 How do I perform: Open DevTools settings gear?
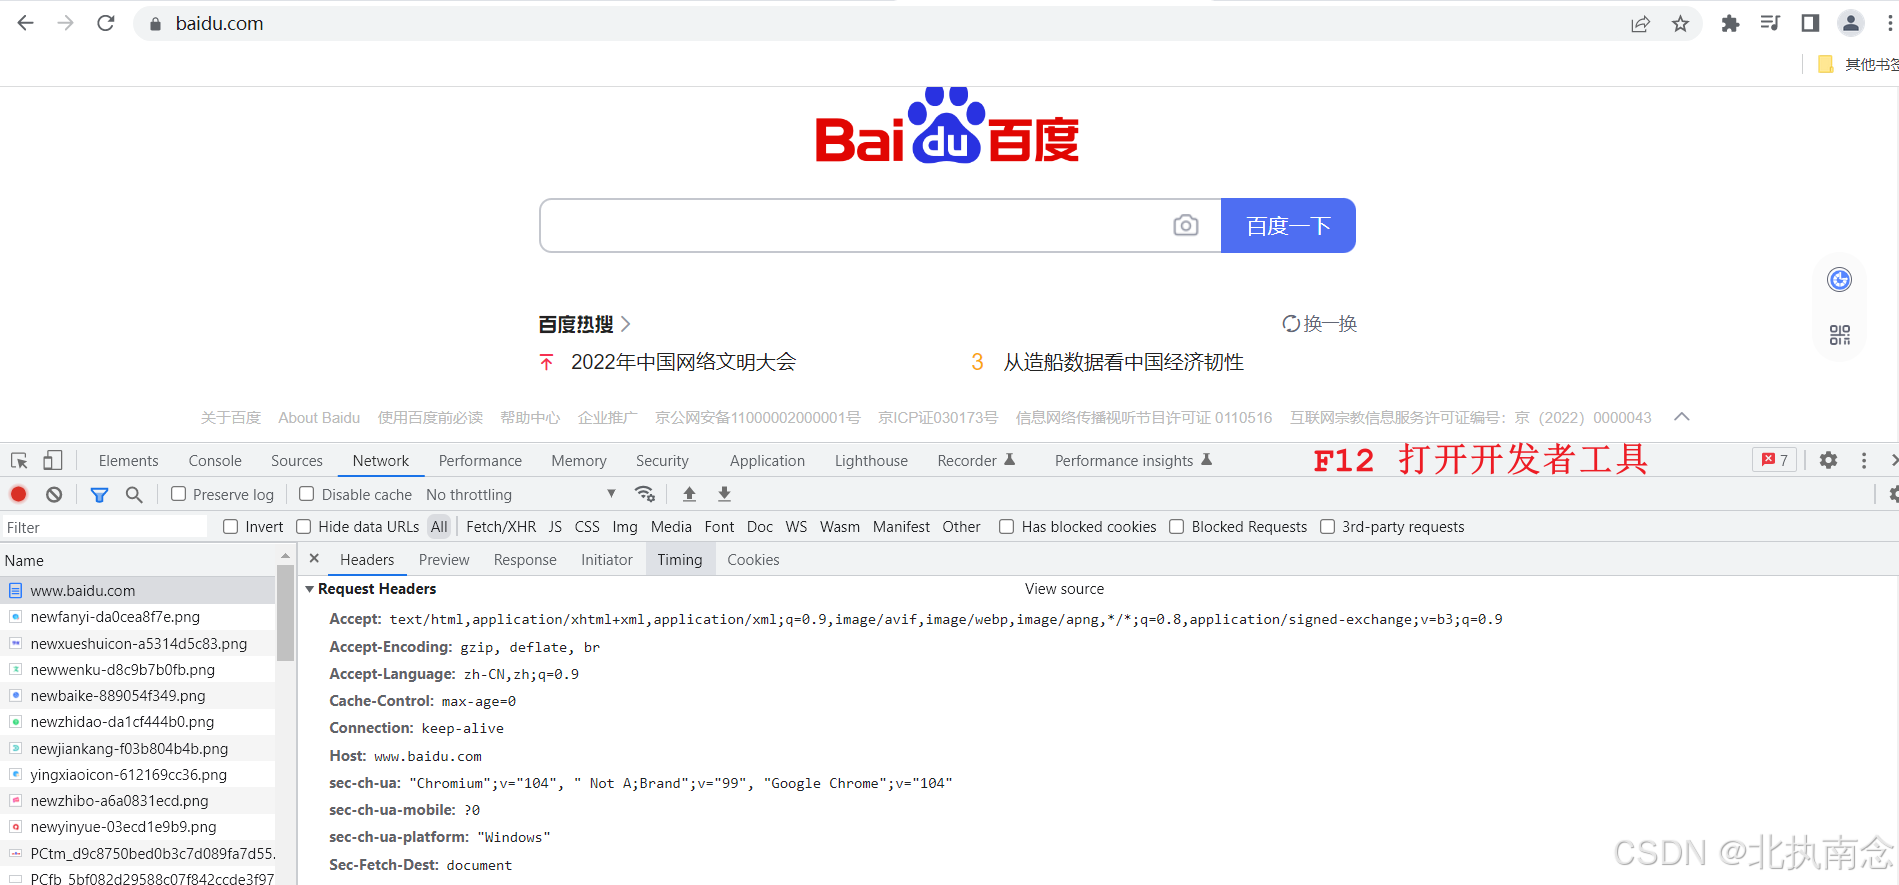point(1828,460)
